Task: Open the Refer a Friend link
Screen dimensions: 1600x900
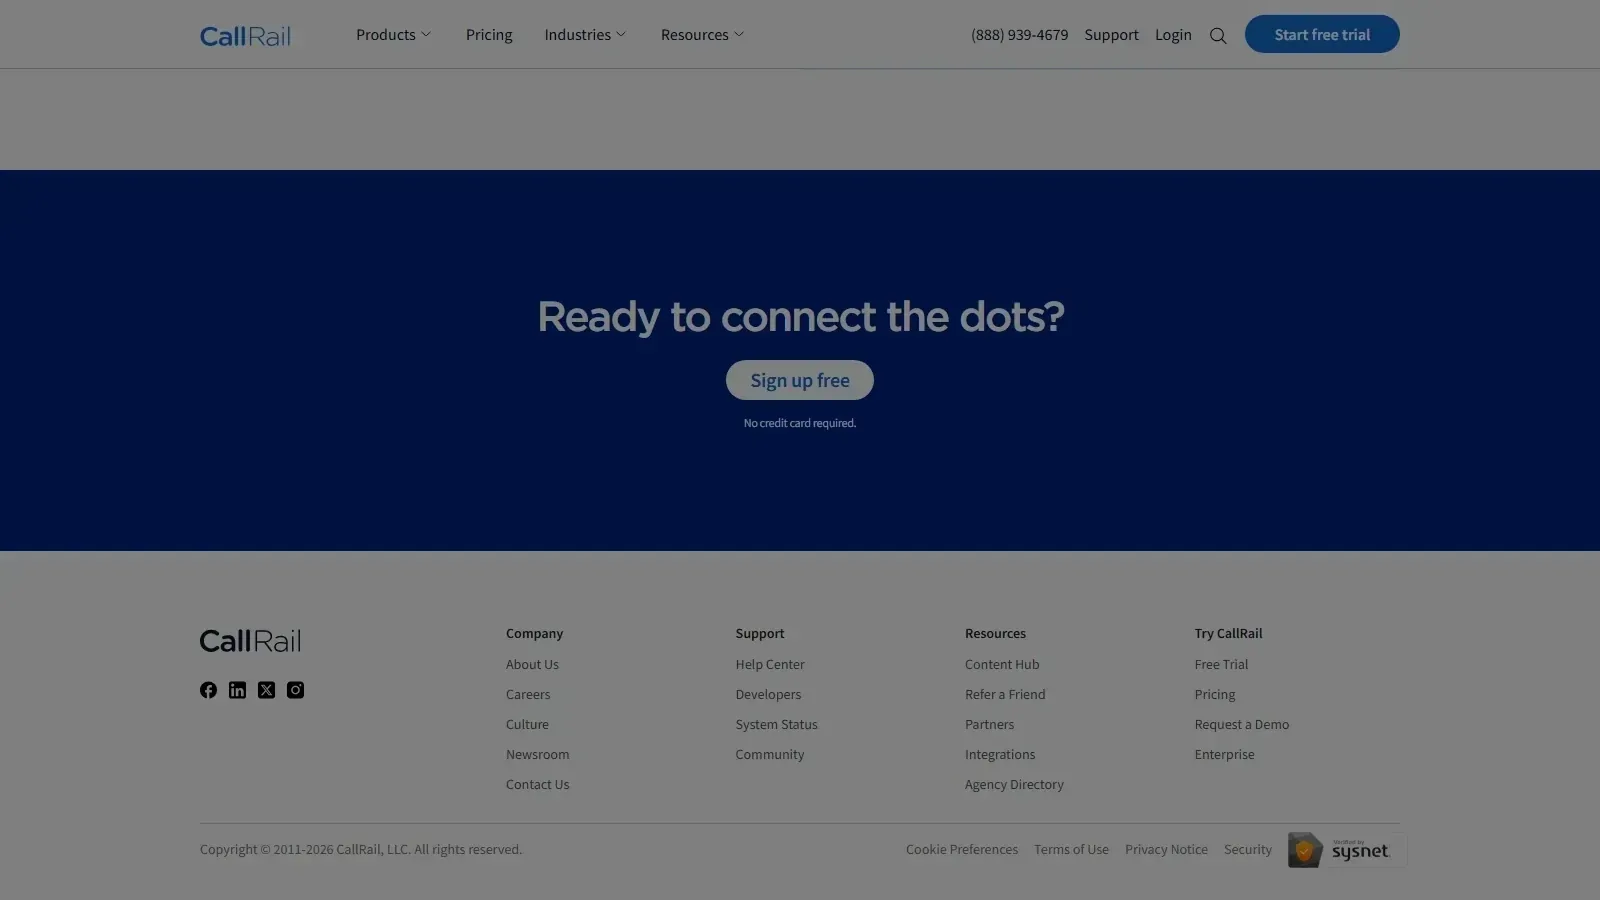Action: pos(1005,695)
